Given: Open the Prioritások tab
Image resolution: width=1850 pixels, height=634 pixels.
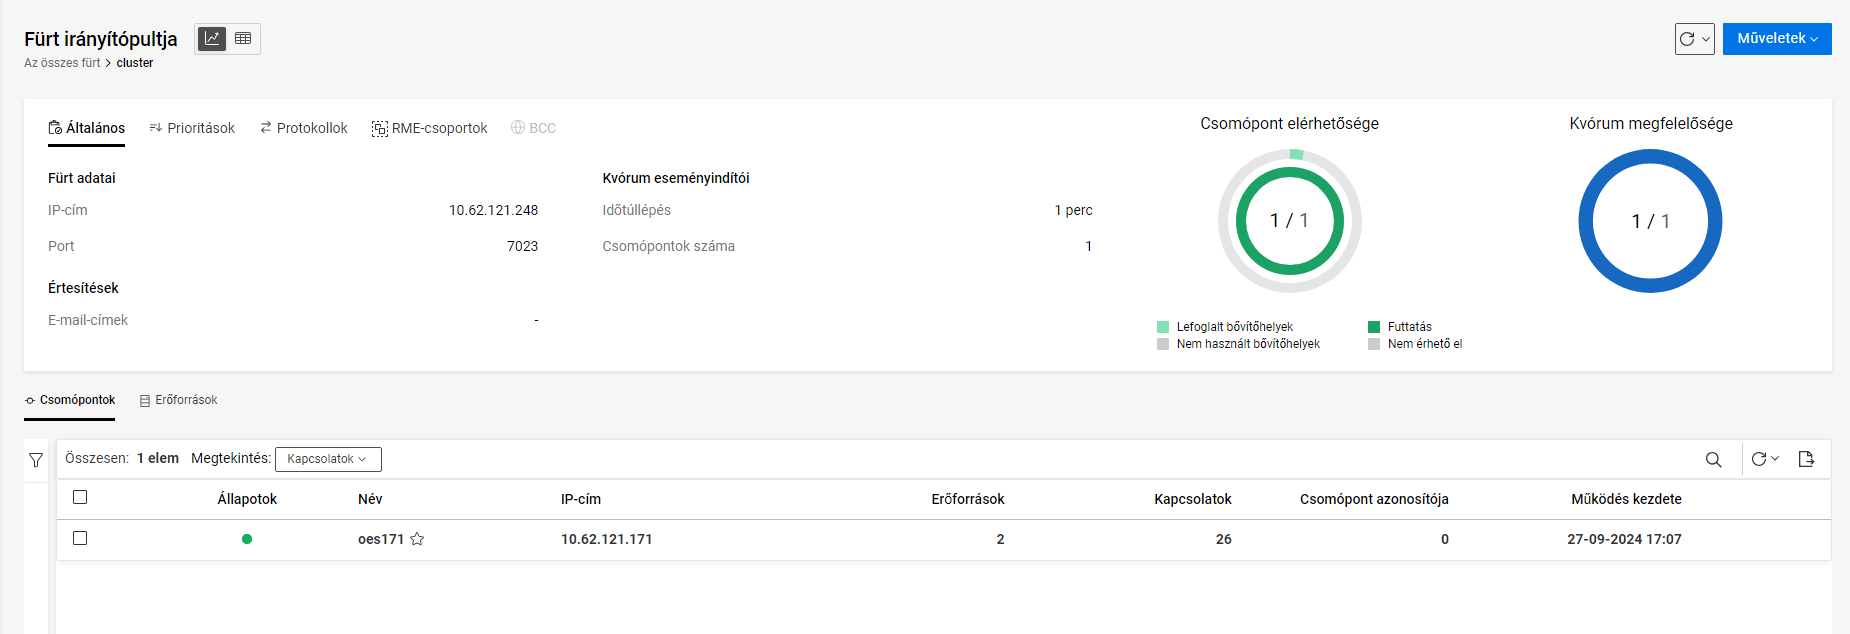Looking at the screenshot, I should pyautogui.click(x=192, y=128).
